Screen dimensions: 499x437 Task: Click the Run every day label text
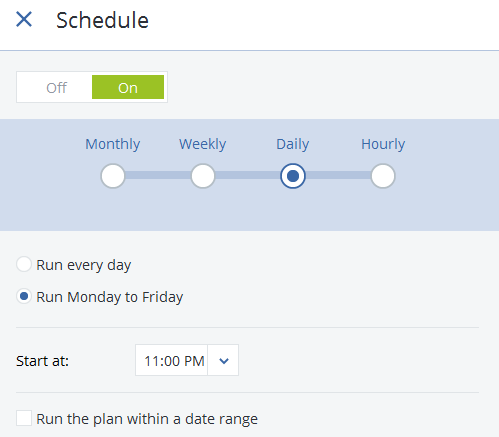pos(84,265)
